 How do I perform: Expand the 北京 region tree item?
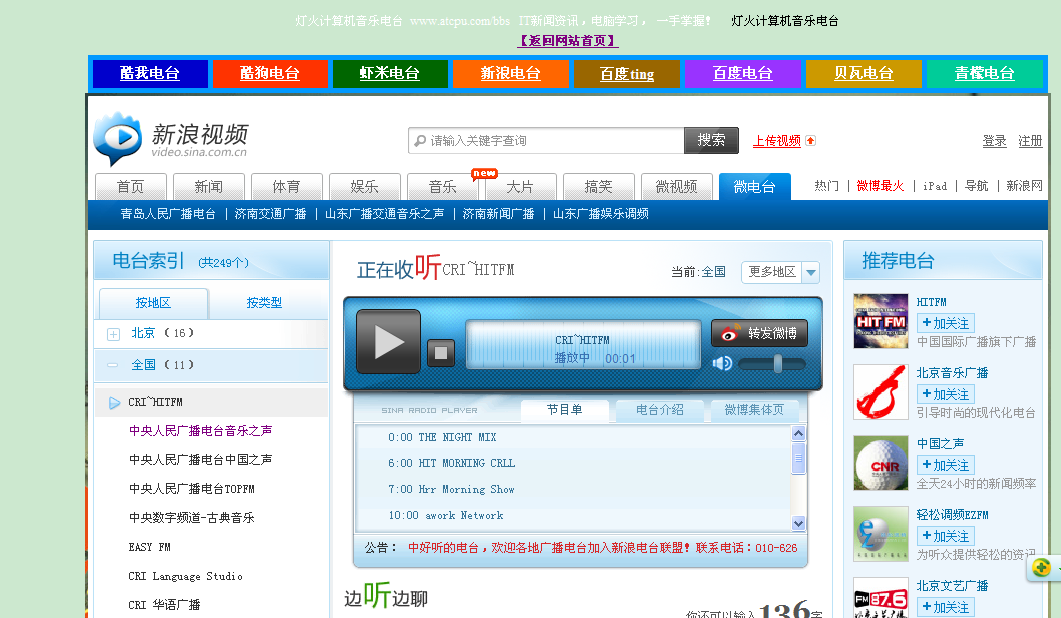click(114, 334)
